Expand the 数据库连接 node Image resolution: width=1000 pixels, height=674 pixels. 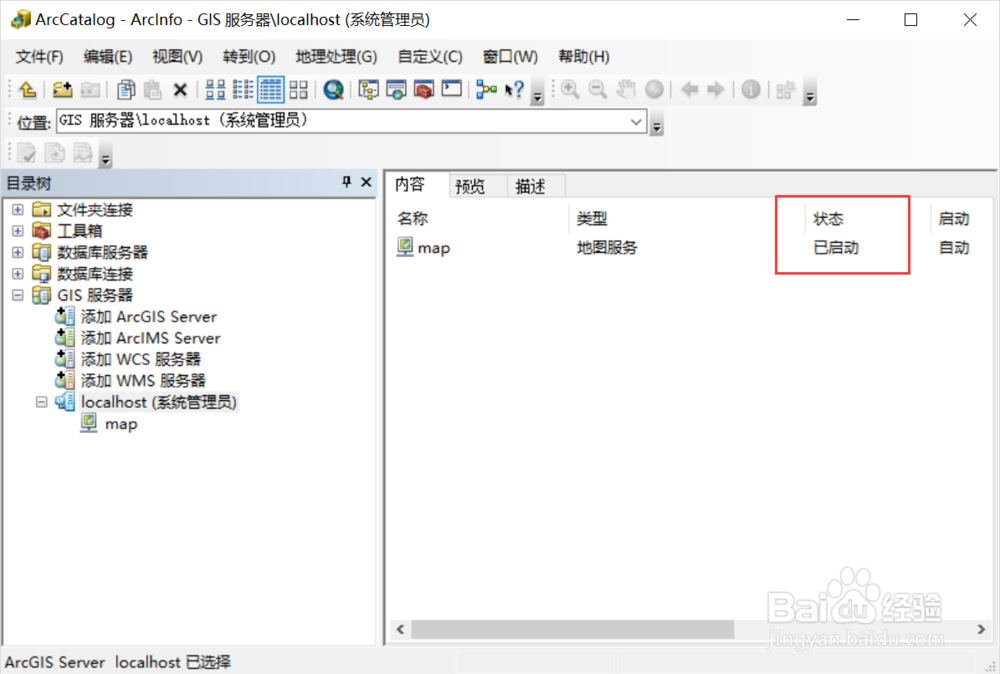(18, 274)
